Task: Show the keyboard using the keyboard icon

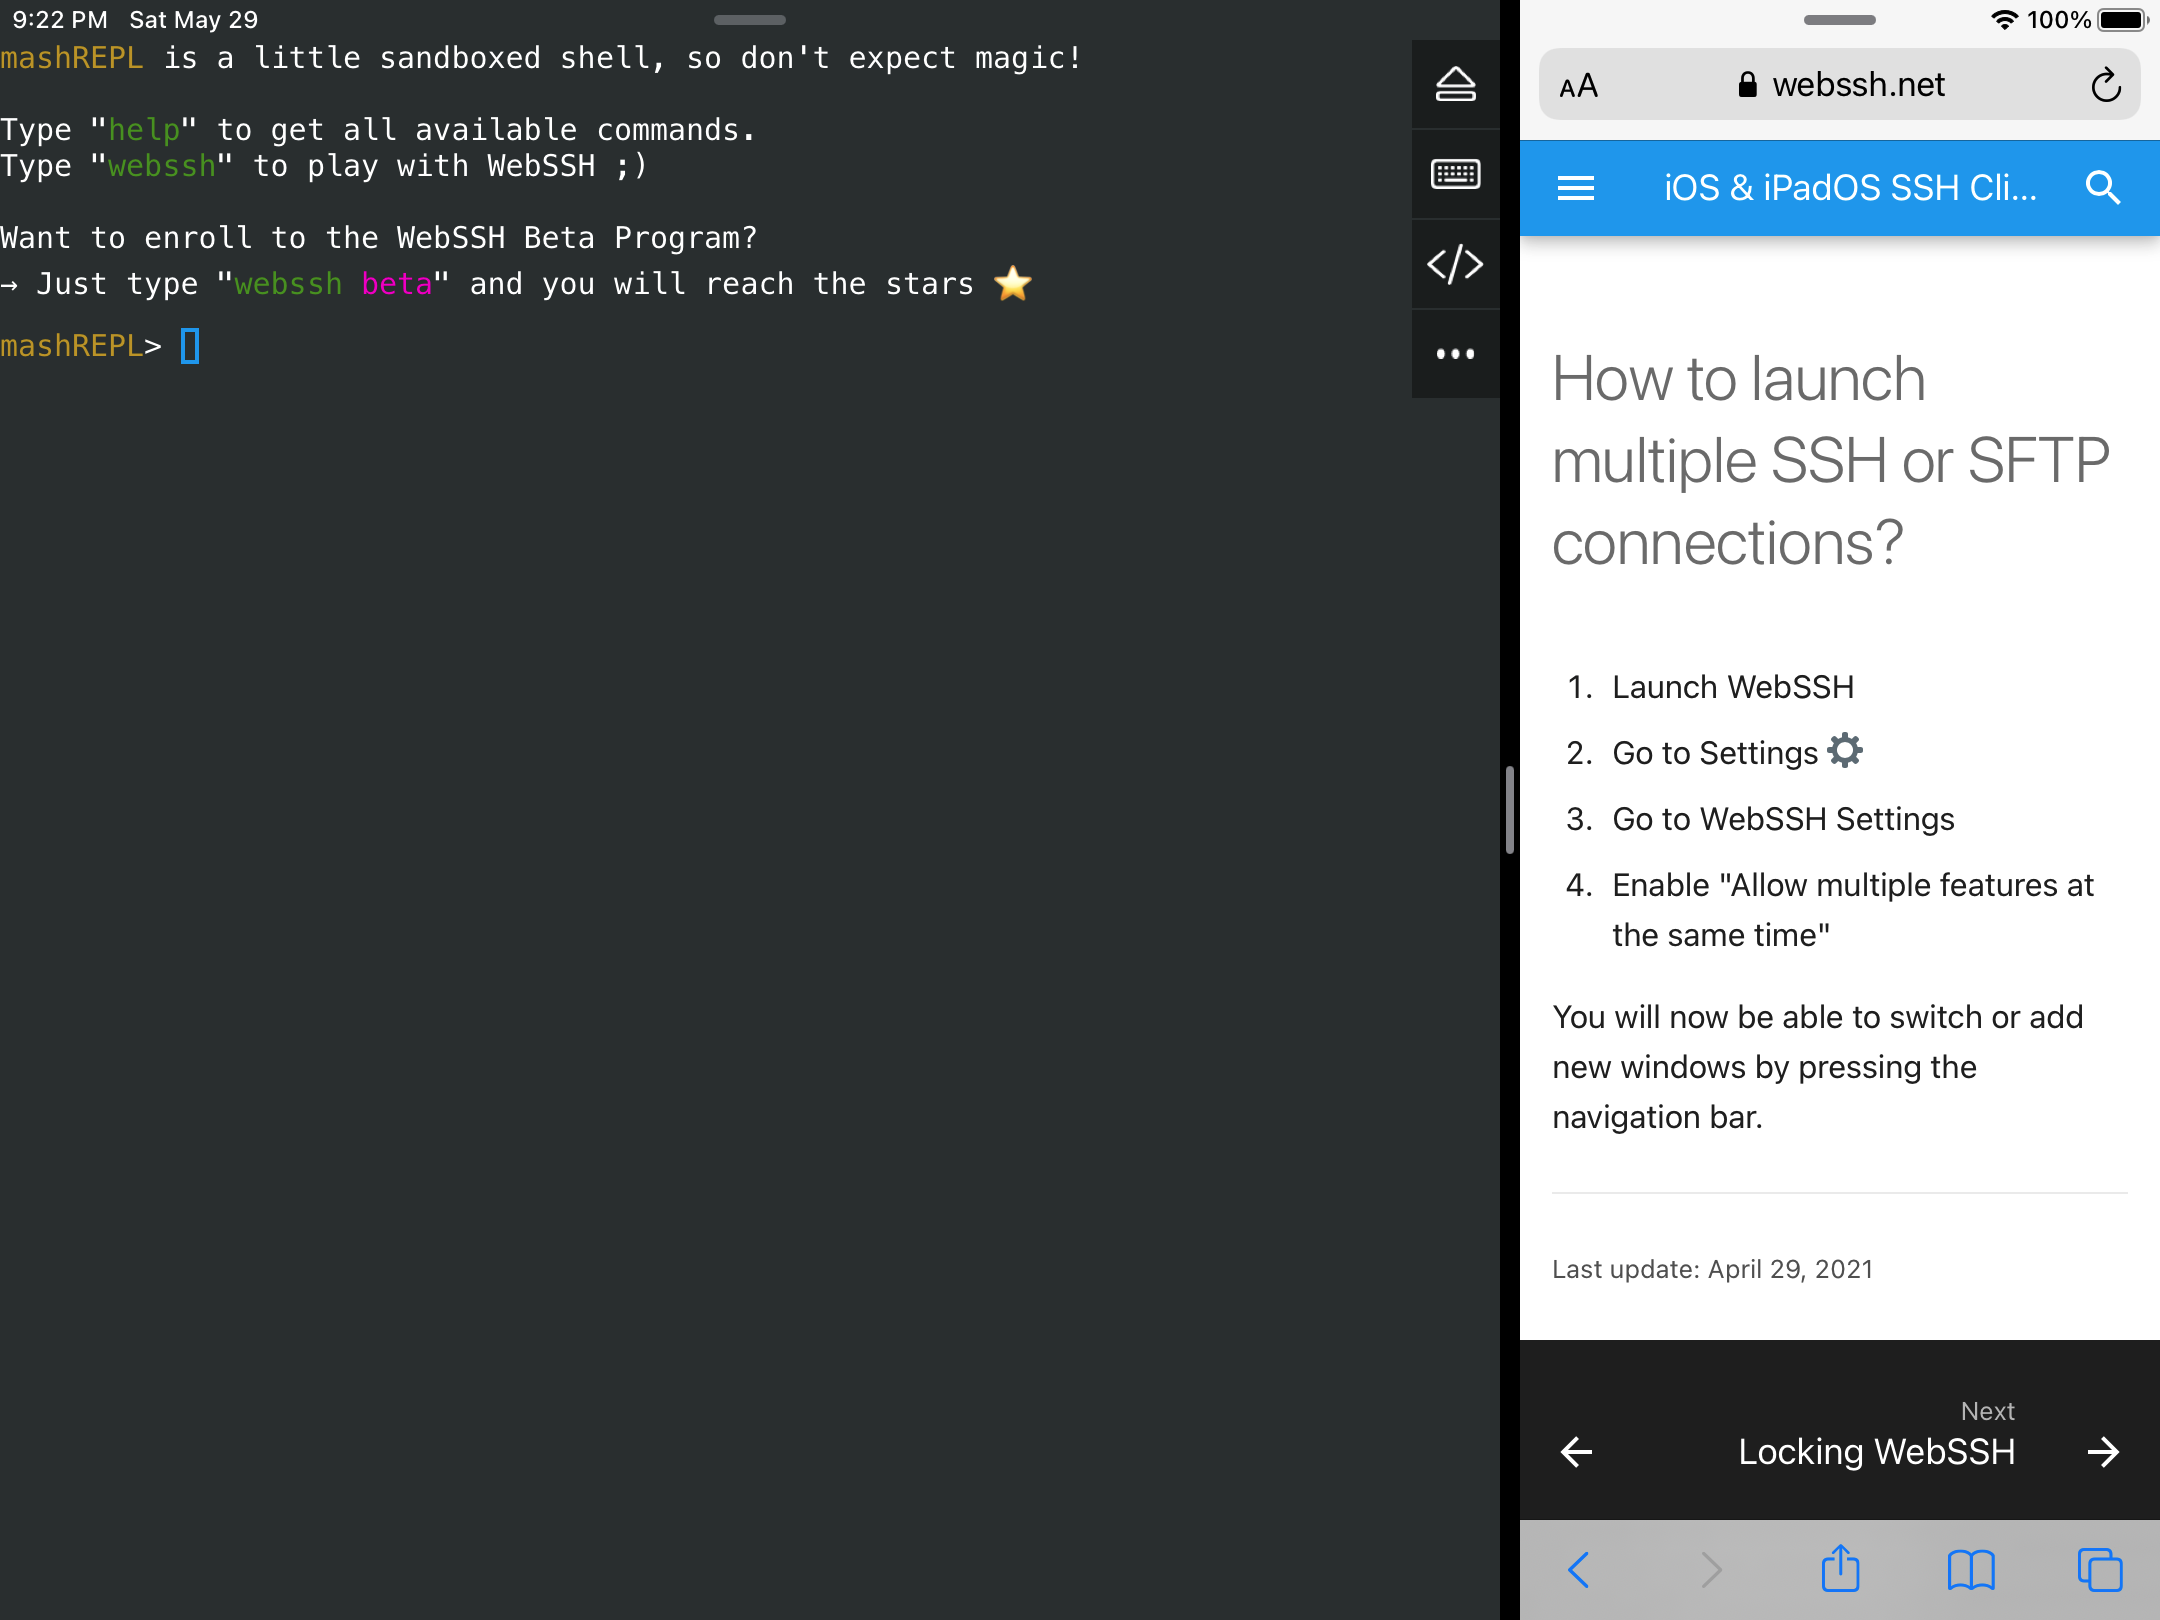Action: click(x=1455, y=174)
